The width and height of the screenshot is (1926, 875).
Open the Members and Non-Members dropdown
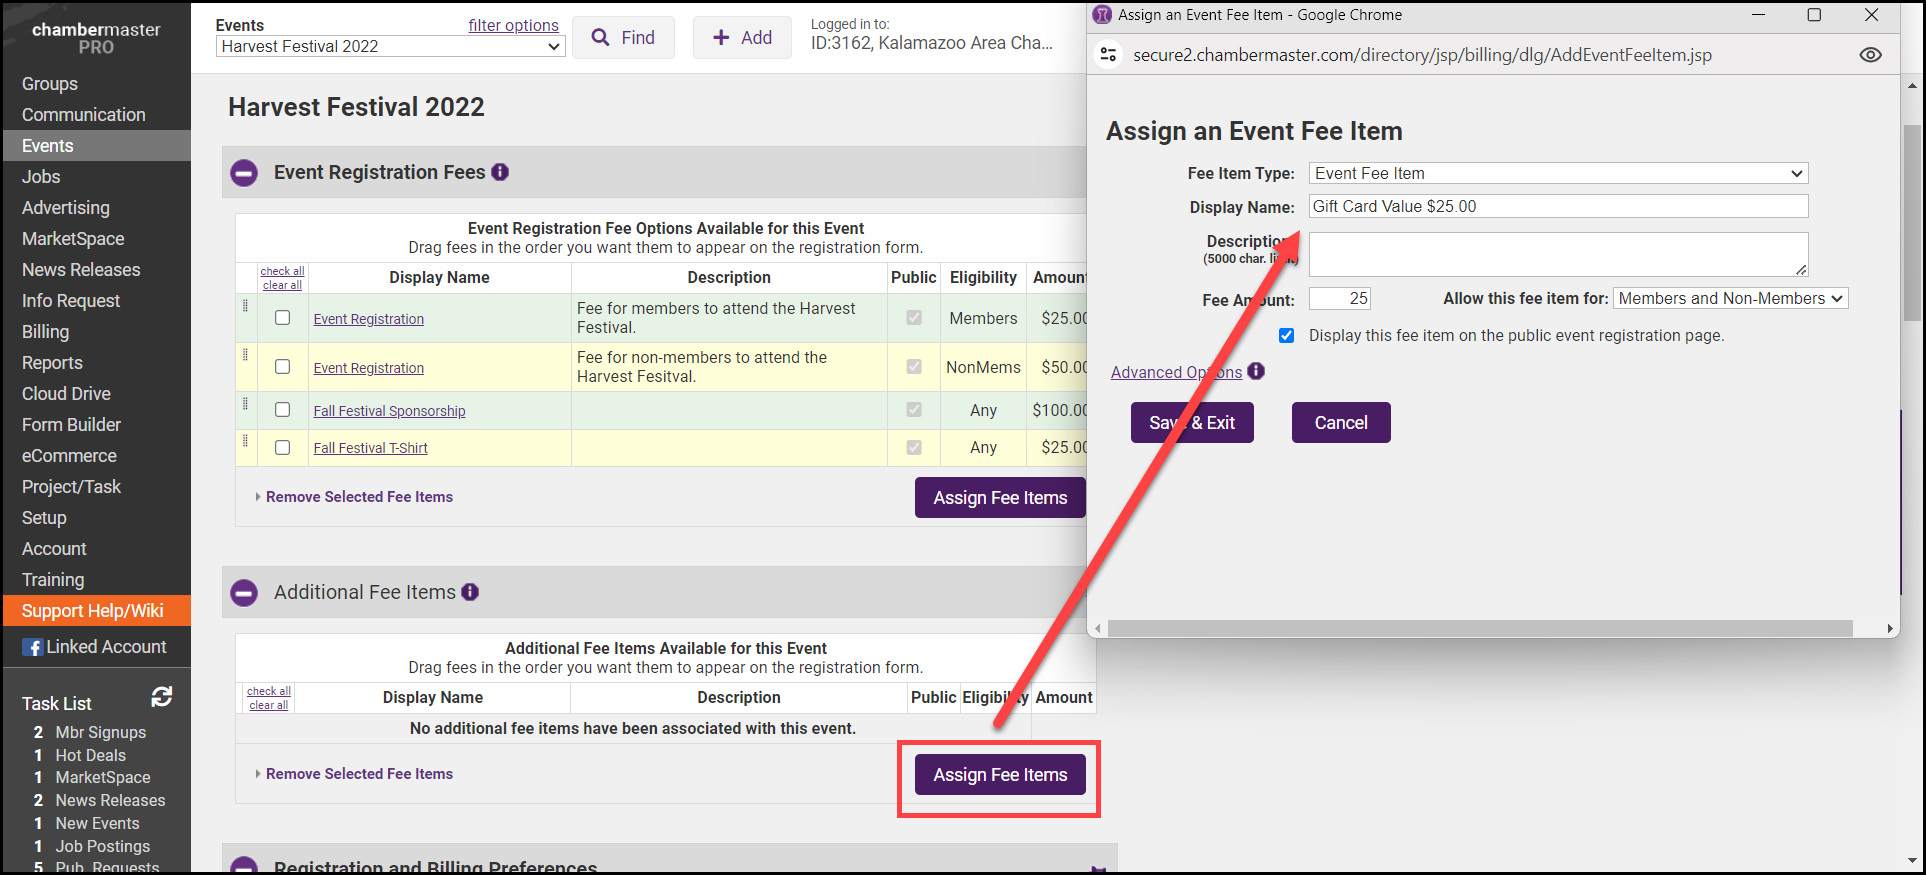1729,298
